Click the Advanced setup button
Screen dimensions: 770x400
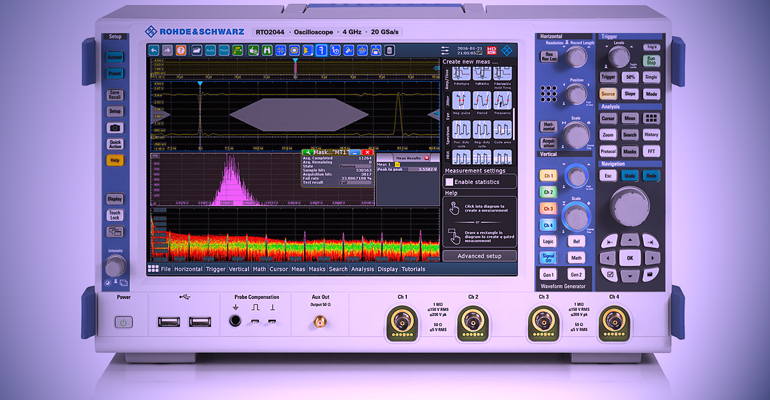point(478,255)
